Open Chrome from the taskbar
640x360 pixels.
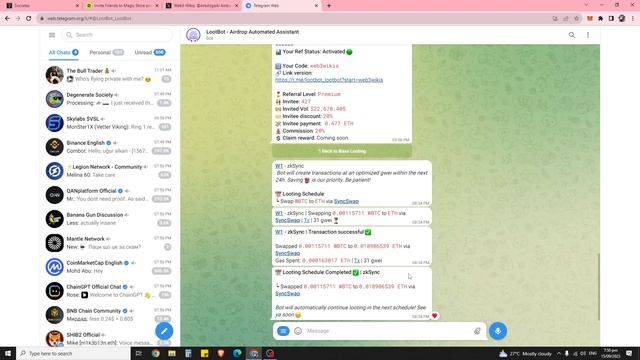[x=156, y=353]
